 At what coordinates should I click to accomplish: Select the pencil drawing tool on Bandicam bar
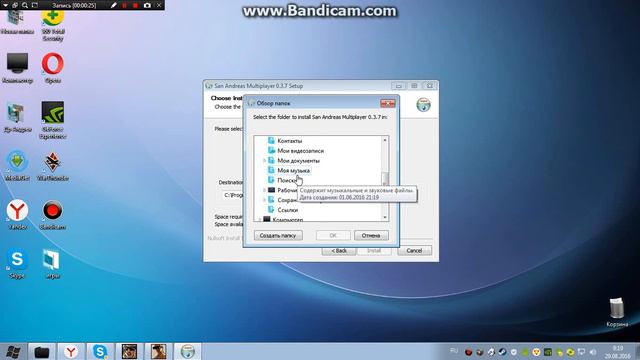(x=113, y=5)
